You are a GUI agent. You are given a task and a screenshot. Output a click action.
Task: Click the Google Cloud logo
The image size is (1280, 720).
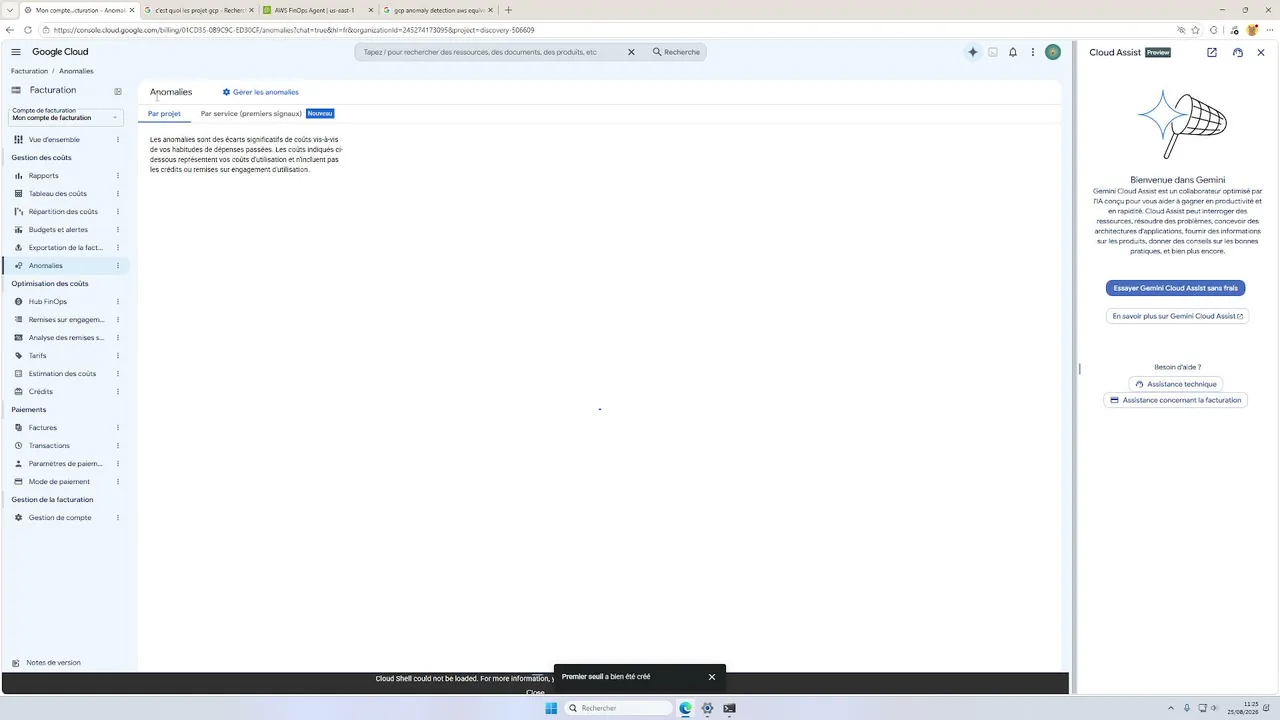[x=60, y=52]
